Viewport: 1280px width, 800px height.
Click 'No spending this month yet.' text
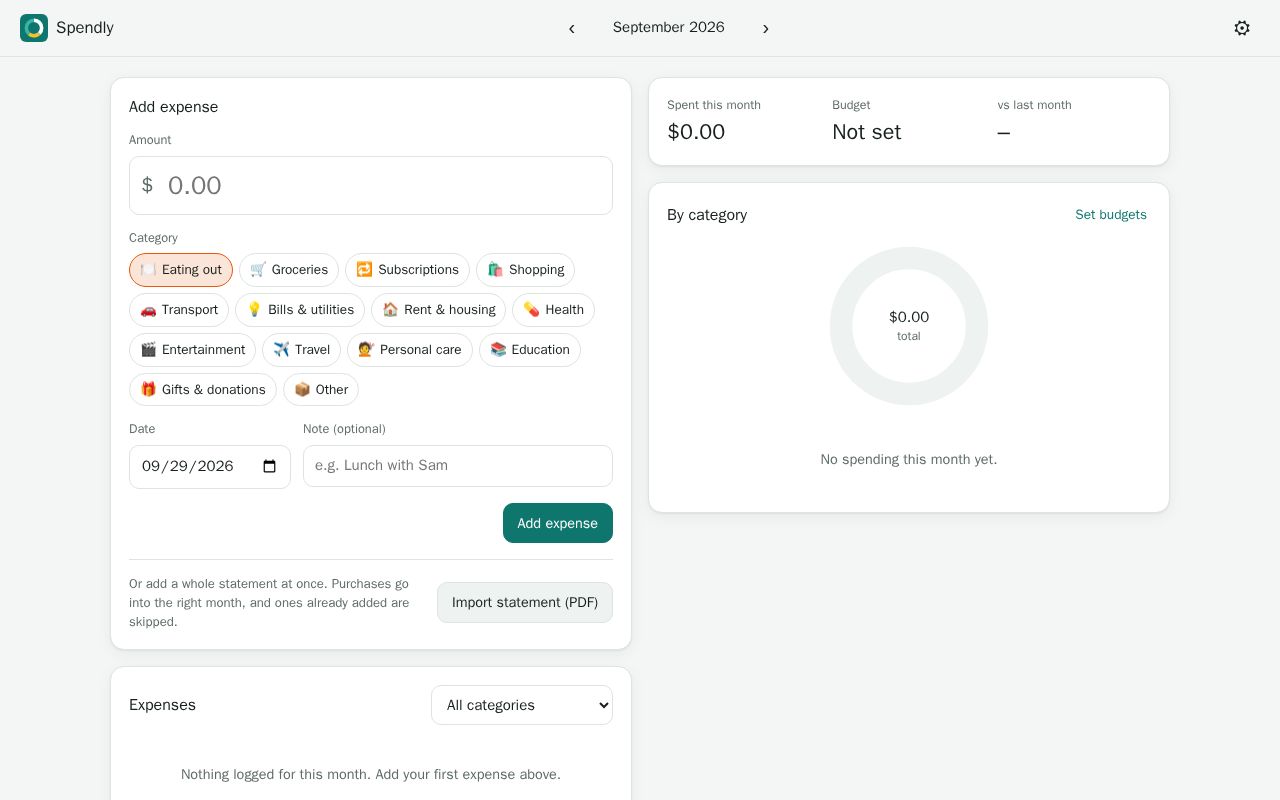pyautogui.click(x=909, y=460)
